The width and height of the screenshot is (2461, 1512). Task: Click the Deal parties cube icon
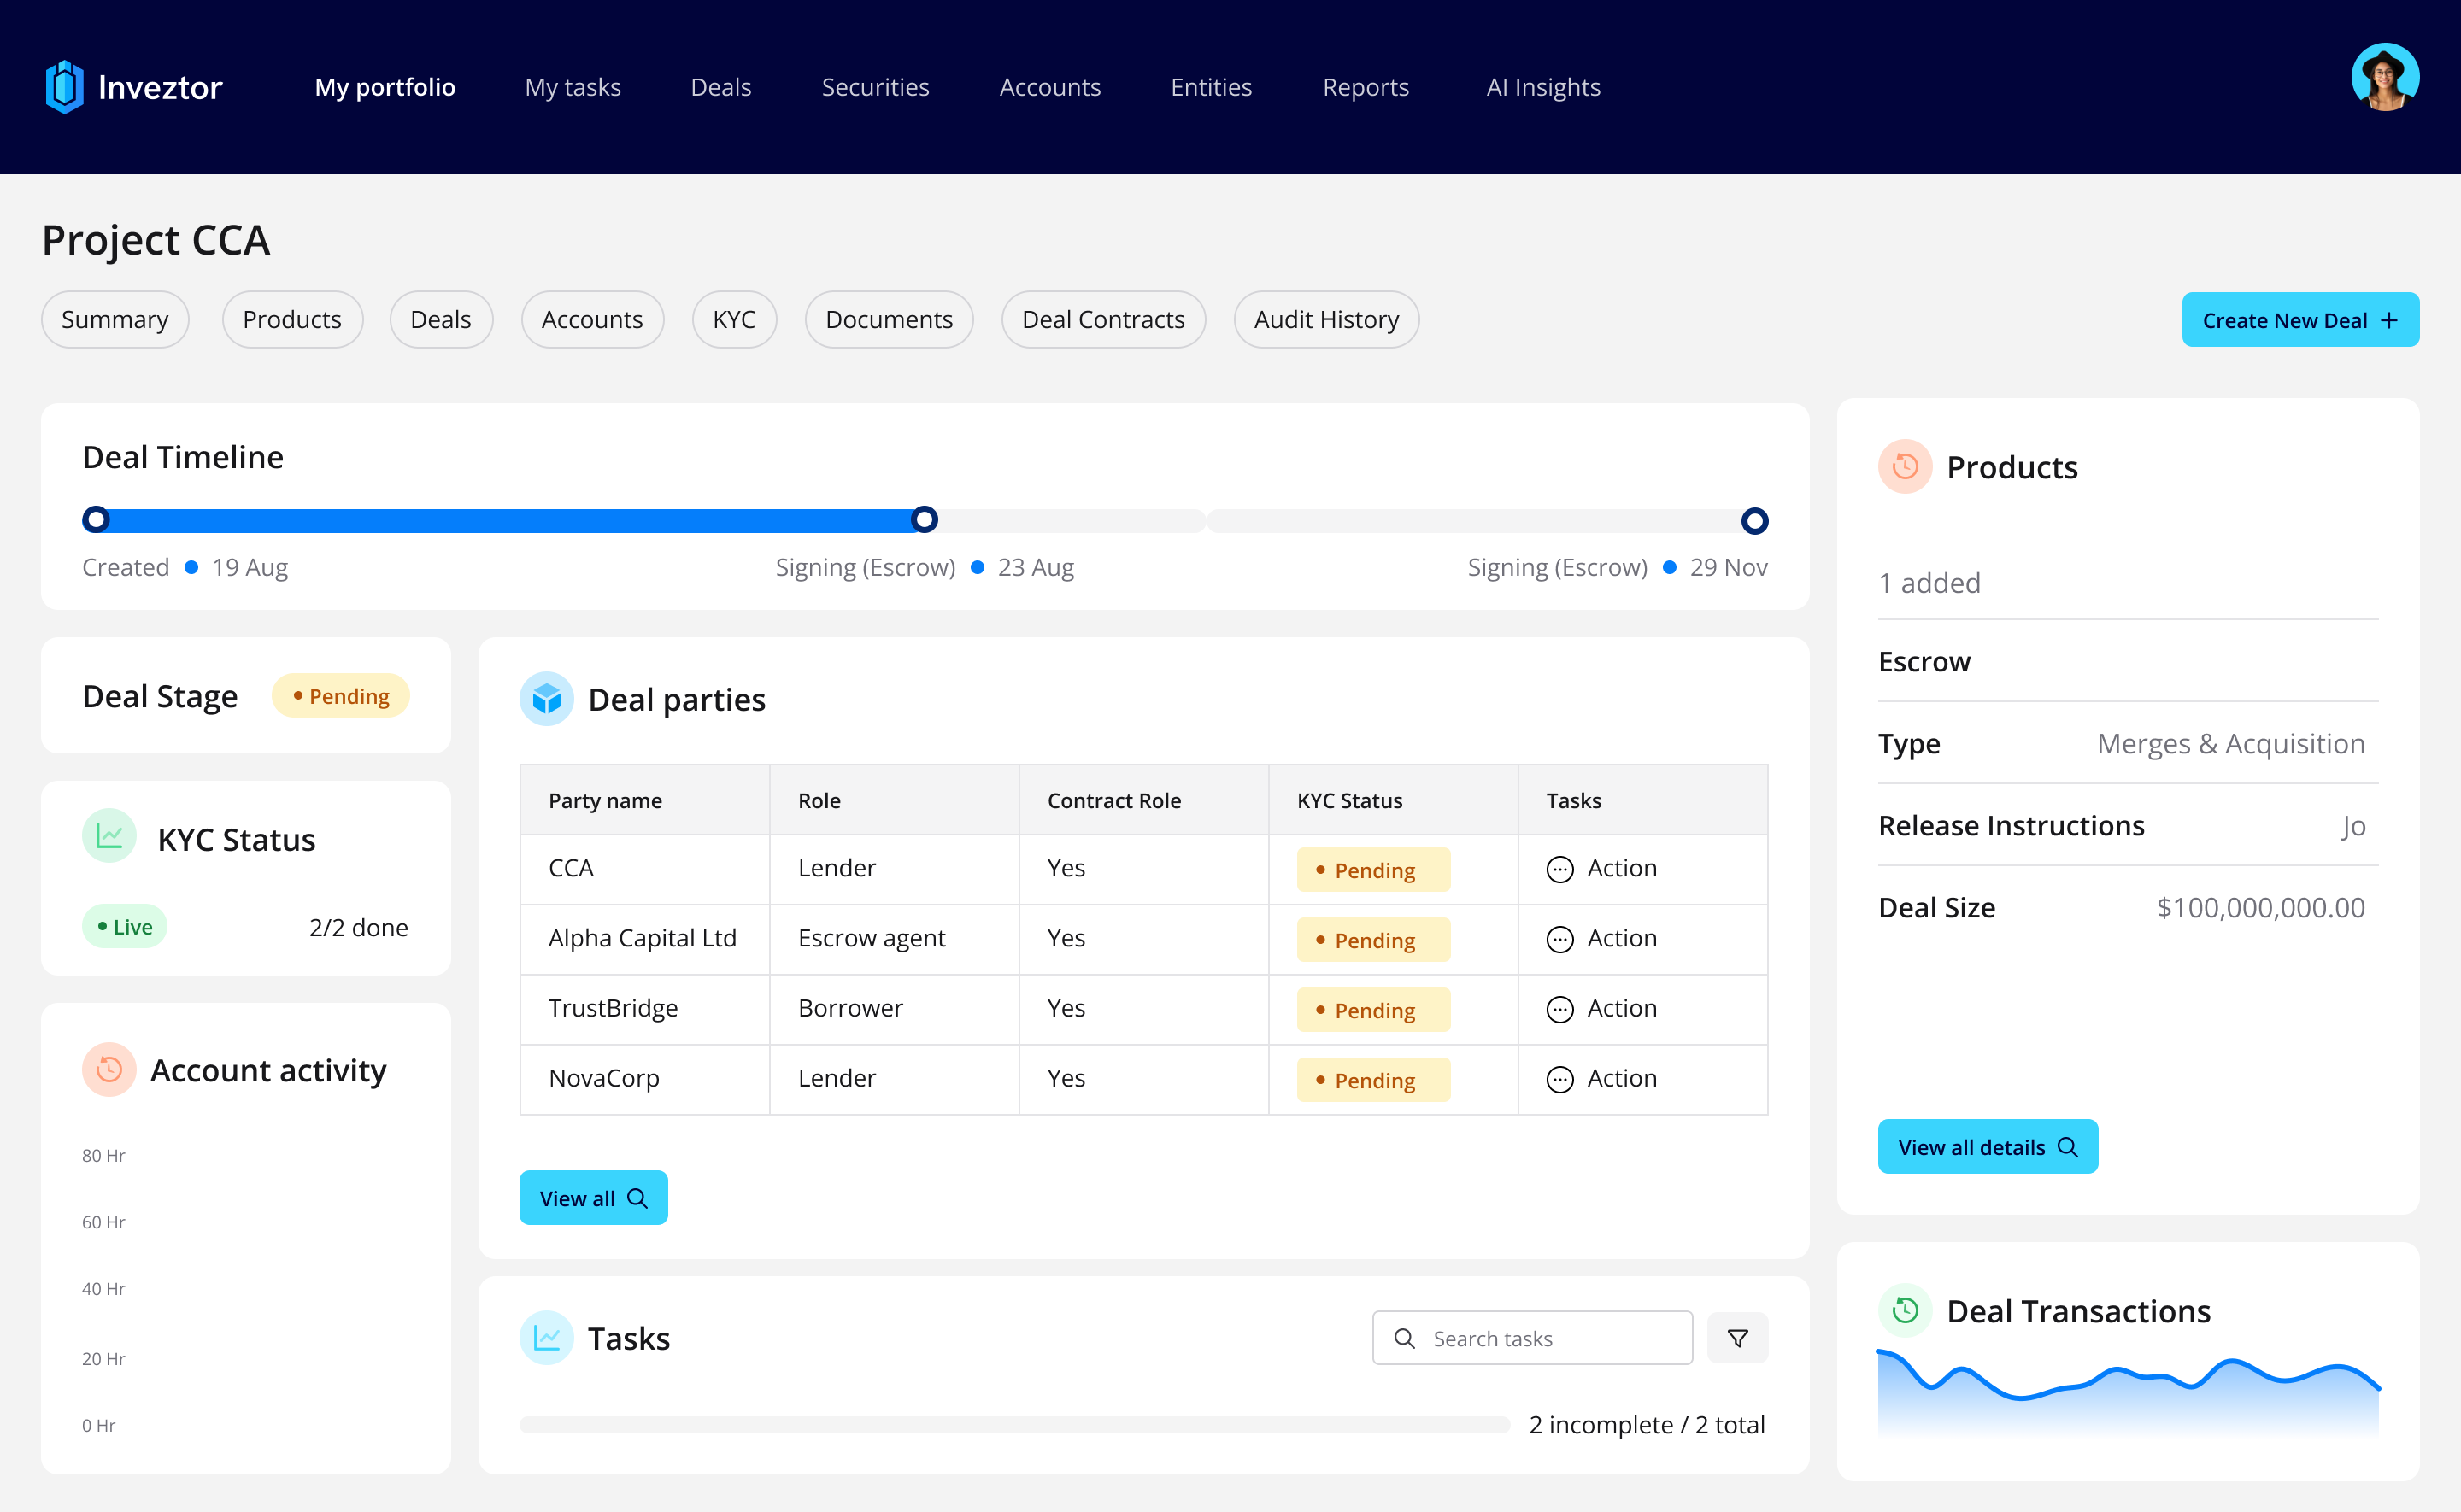coord(546,699)
